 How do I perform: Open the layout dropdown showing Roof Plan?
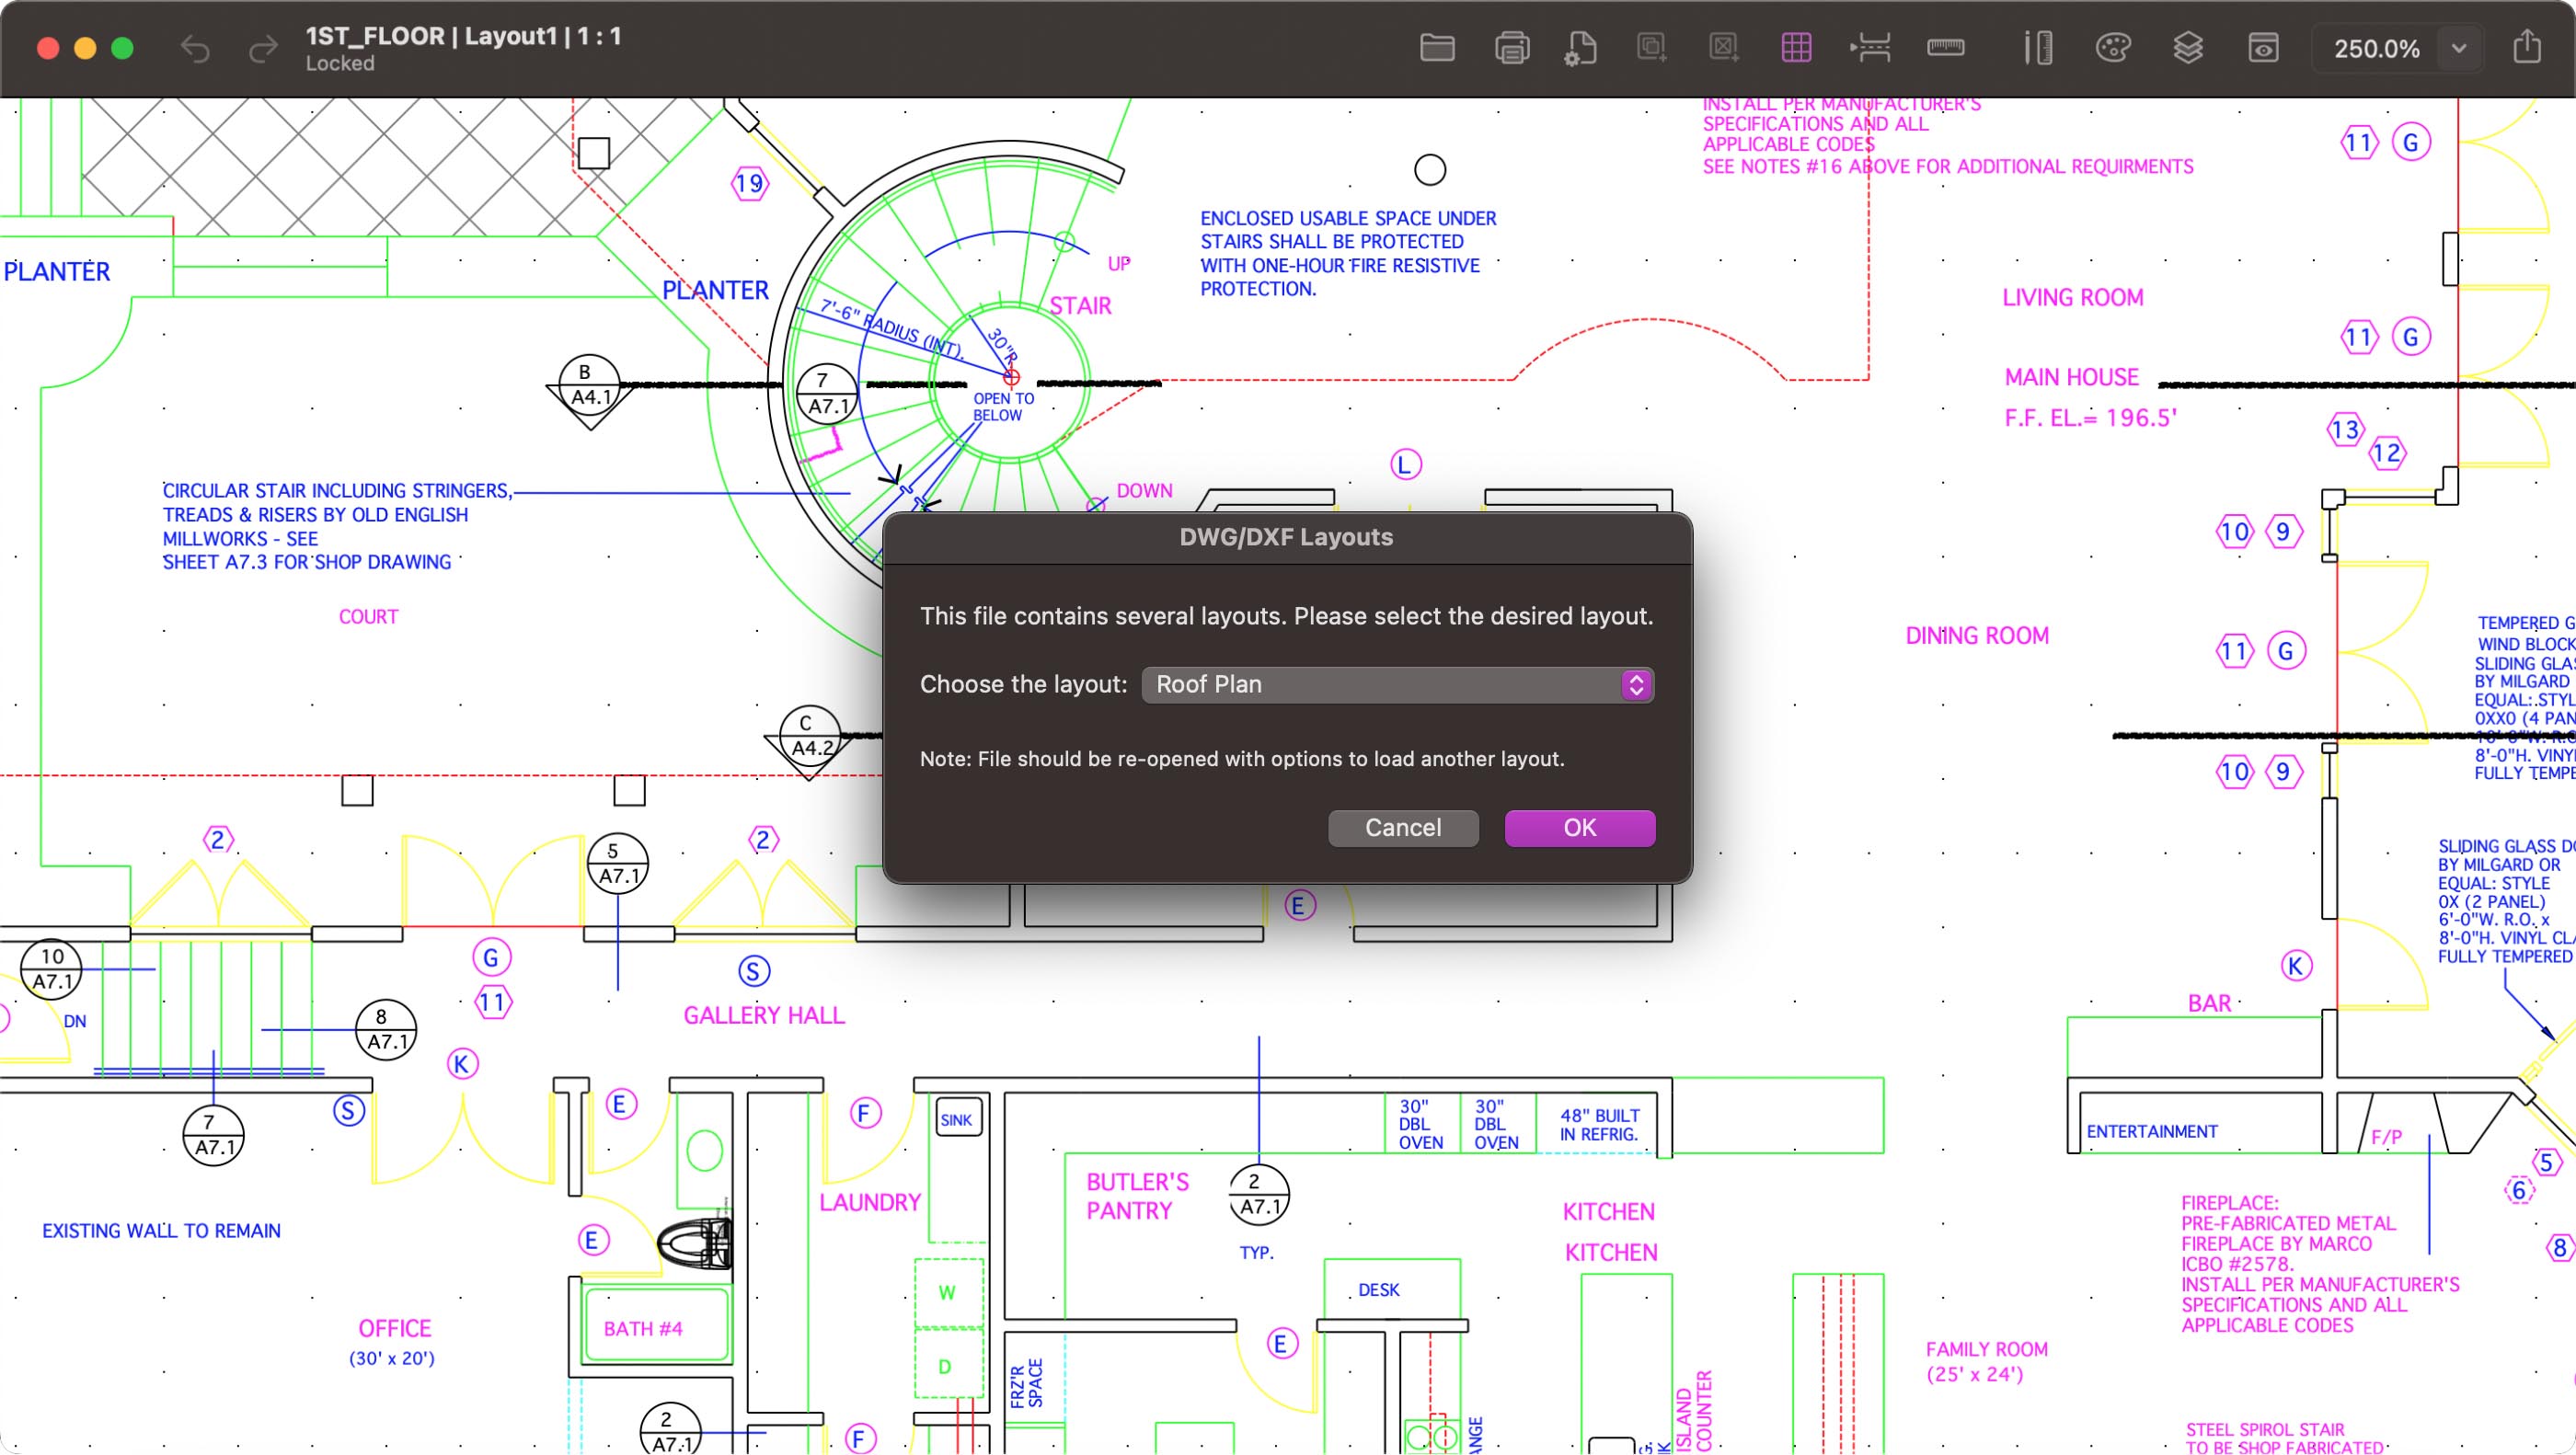[1396, 684]
